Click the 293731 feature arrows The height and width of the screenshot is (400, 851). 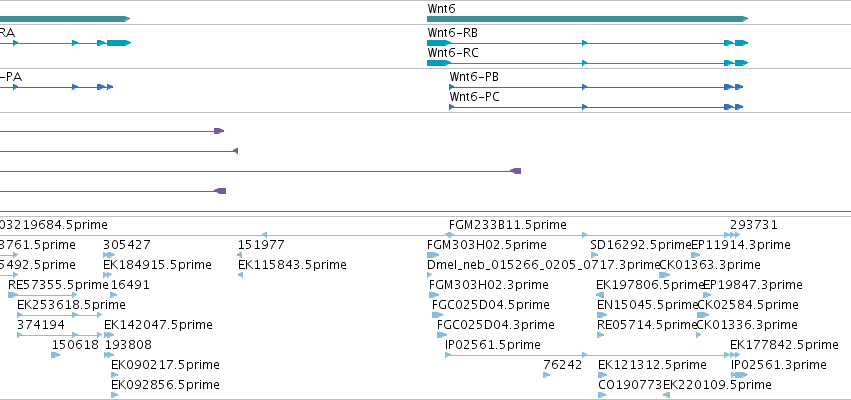click(735, 235)
